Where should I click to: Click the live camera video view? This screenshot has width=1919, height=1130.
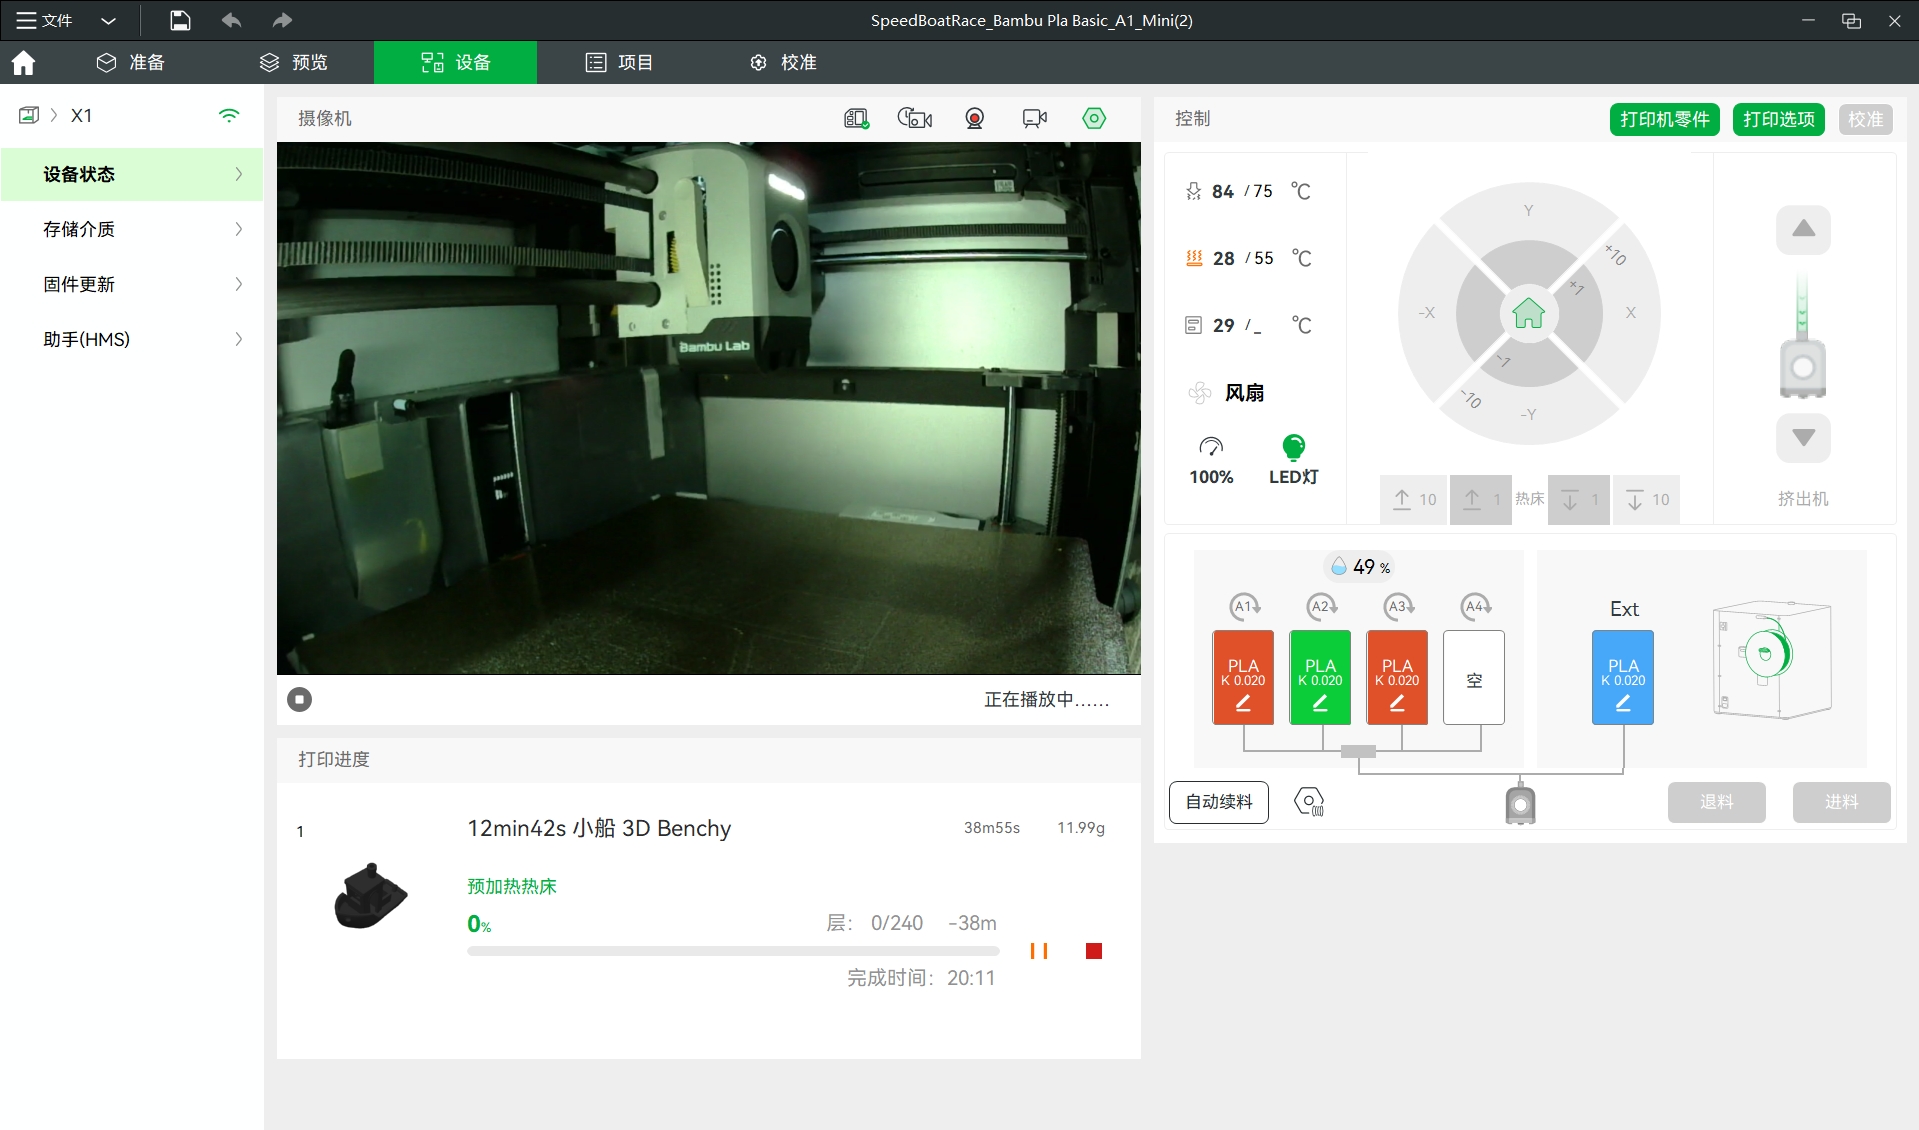708,408
